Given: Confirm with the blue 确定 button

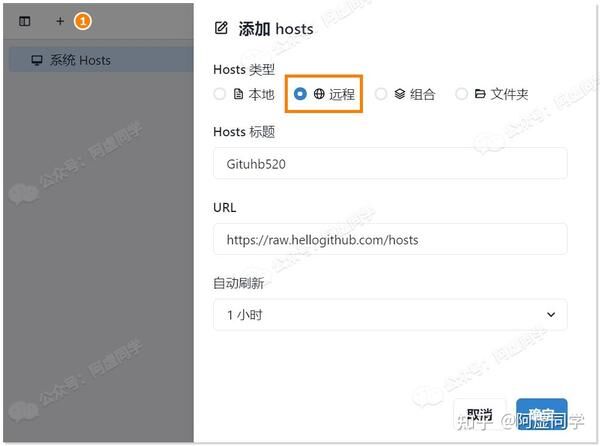Looking at the screenshot, I should (542, 415).
